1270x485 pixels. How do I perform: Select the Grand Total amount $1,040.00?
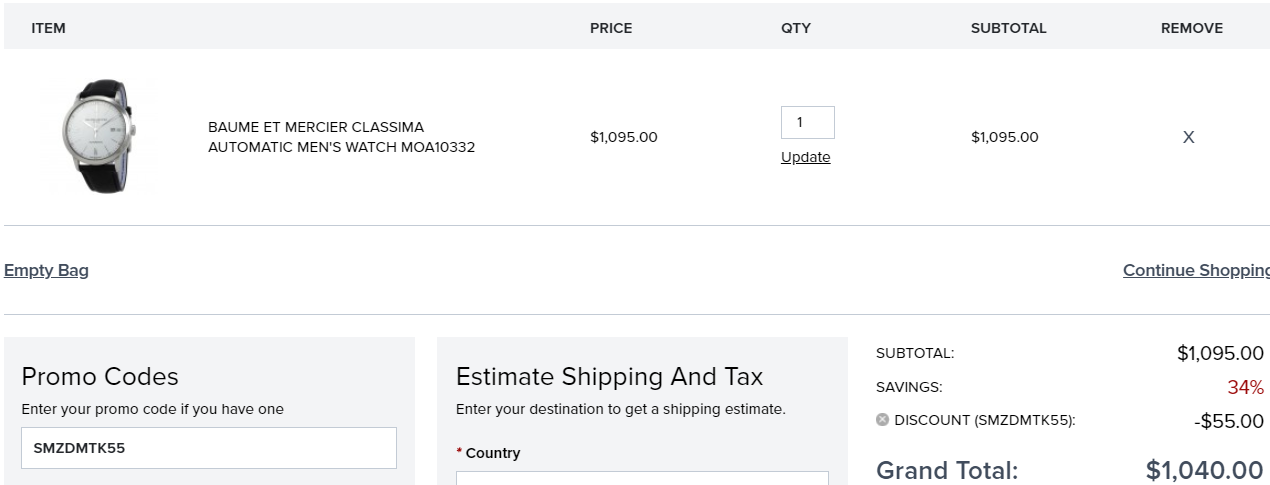(1205, 470)
